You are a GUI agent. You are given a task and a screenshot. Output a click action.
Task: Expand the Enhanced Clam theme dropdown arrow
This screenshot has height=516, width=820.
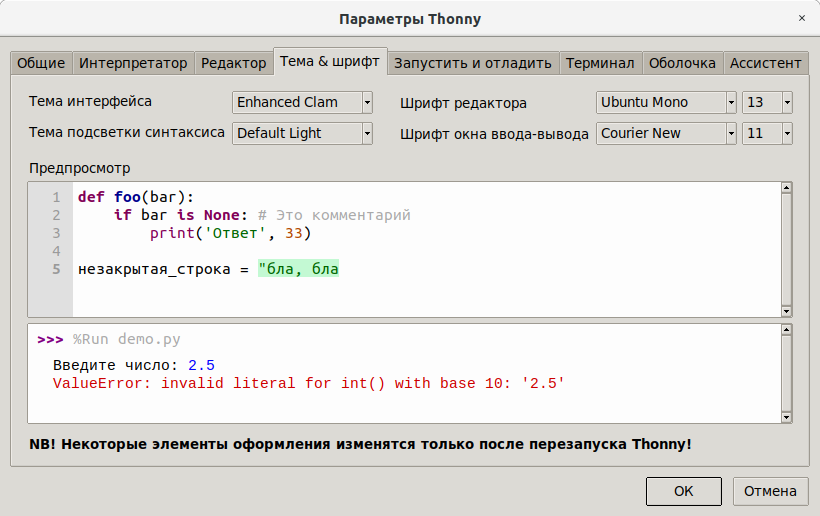coord(367,102)
